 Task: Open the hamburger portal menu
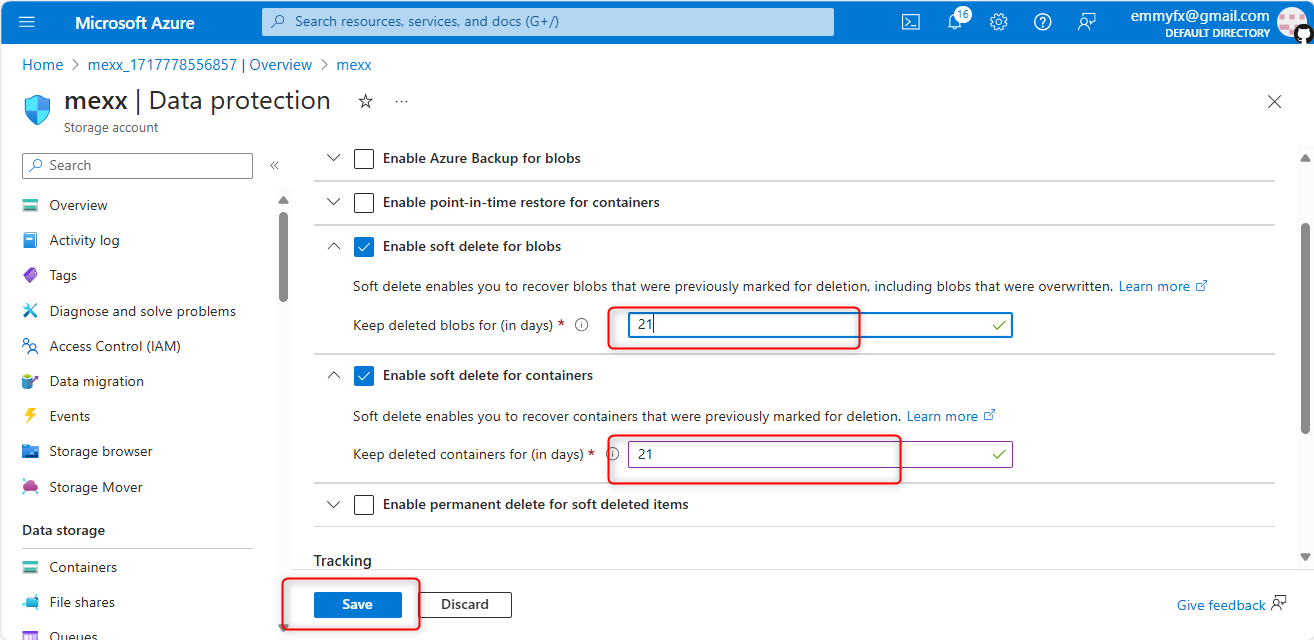(27, 22)
